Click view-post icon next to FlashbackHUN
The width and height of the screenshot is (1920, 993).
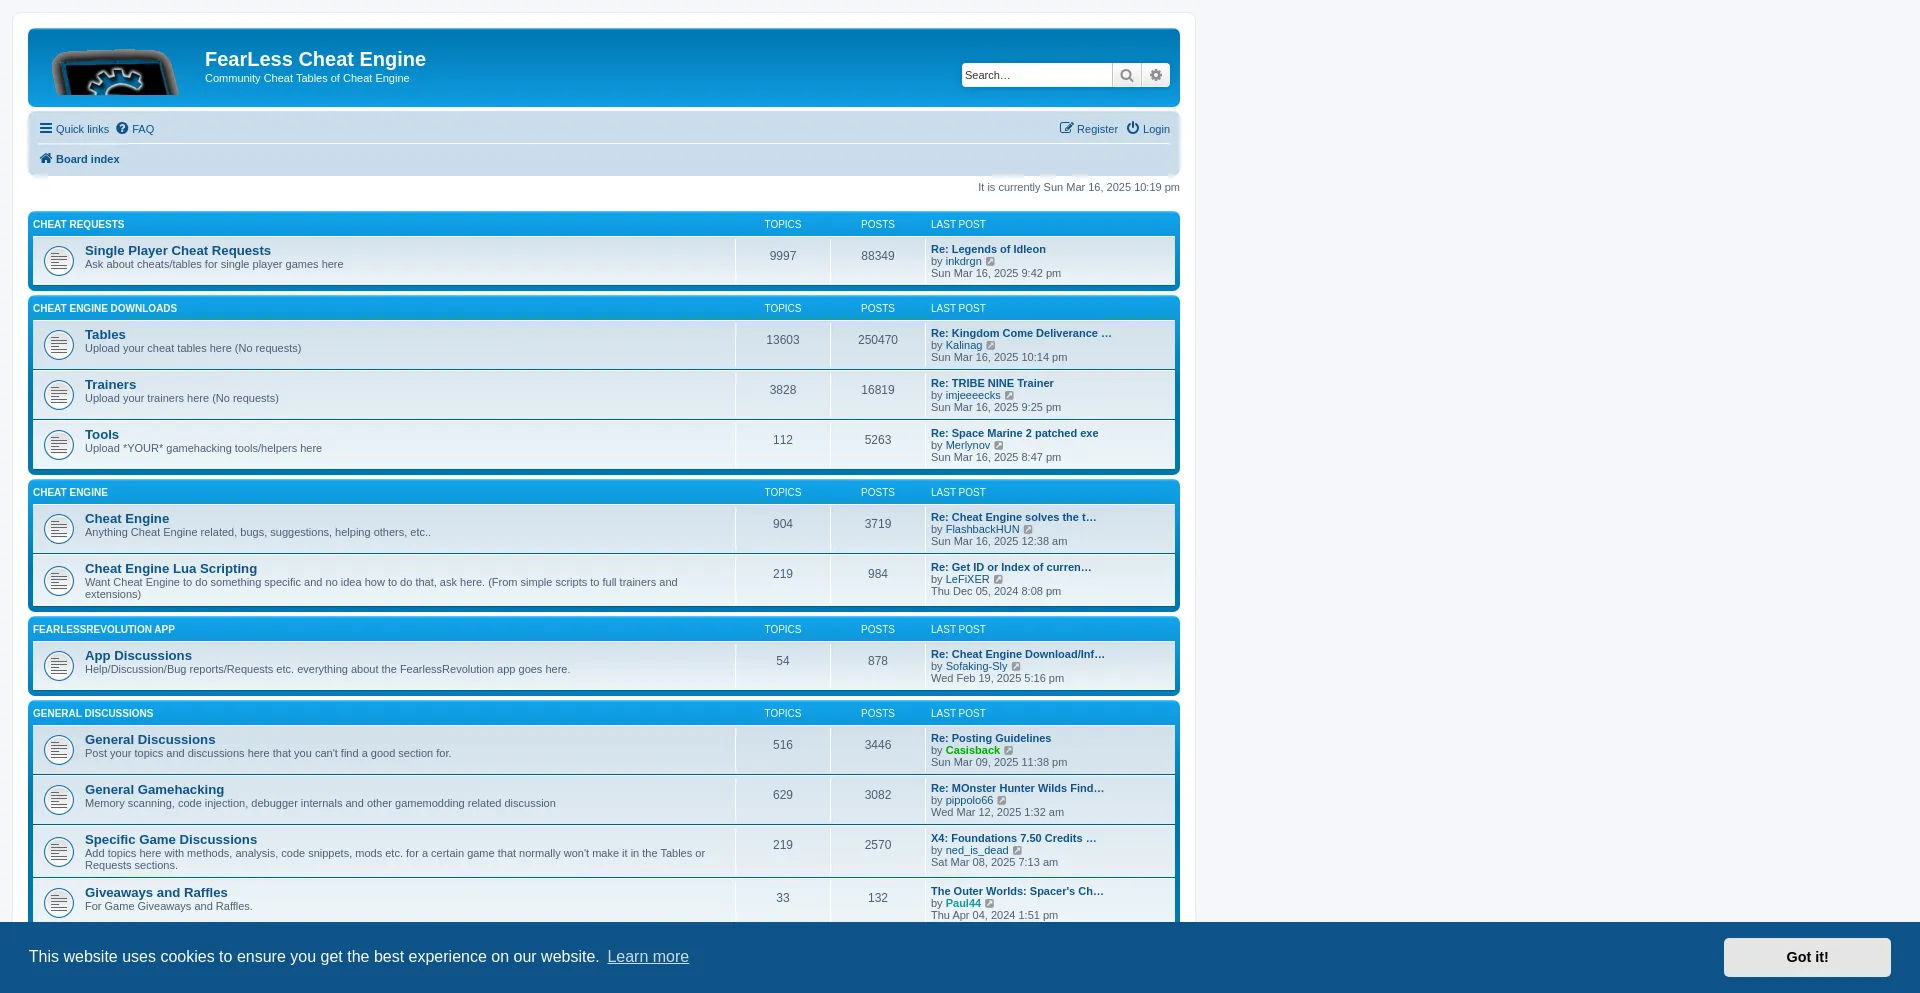point(1029,530)
